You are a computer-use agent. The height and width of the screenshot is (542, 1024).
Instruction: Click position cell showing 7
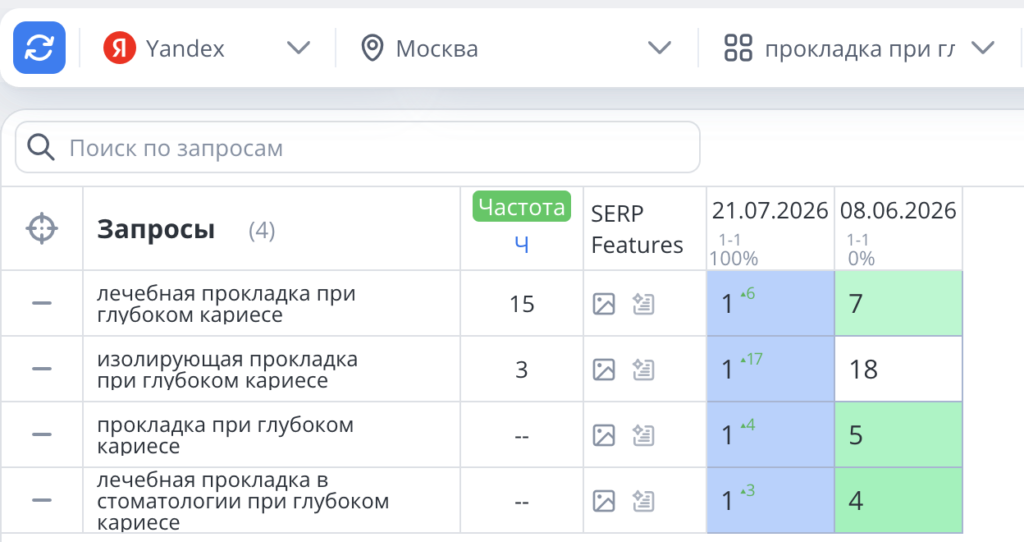coord(899,304)
